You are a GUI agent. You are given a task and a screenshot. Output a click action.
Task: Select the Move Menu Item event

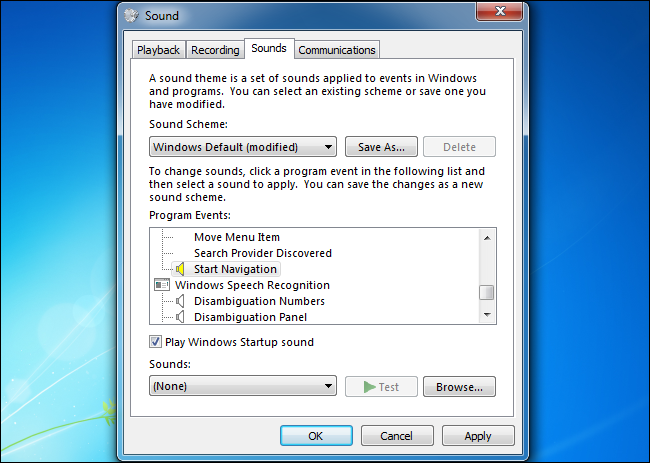pos(237,237)
